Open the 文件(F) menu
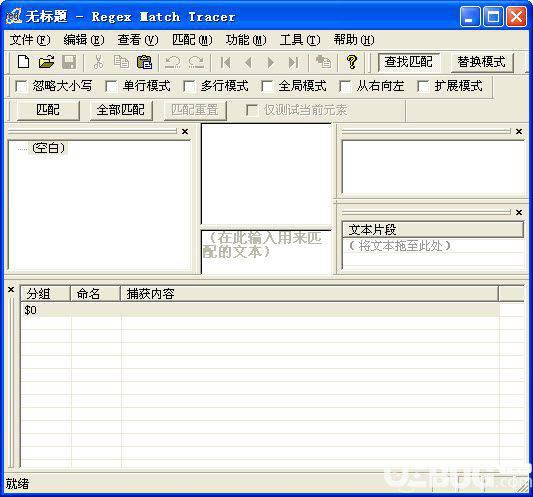 (x=30, y=40)
